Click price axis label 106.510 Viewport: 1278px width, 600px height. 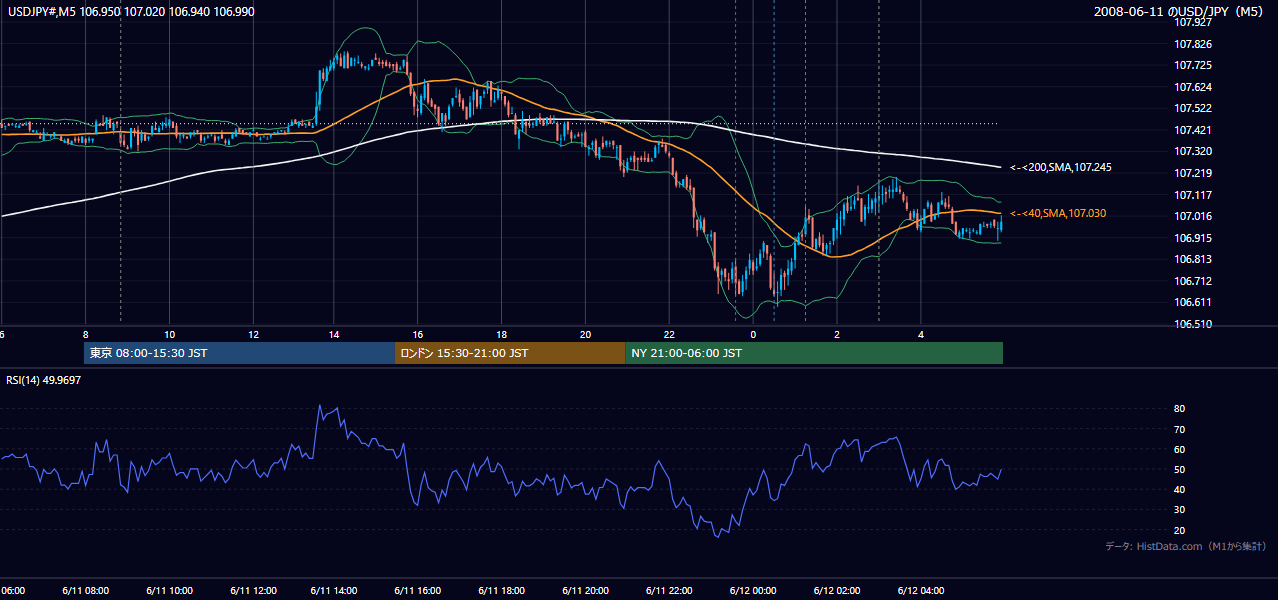(x=1194, y=324)
